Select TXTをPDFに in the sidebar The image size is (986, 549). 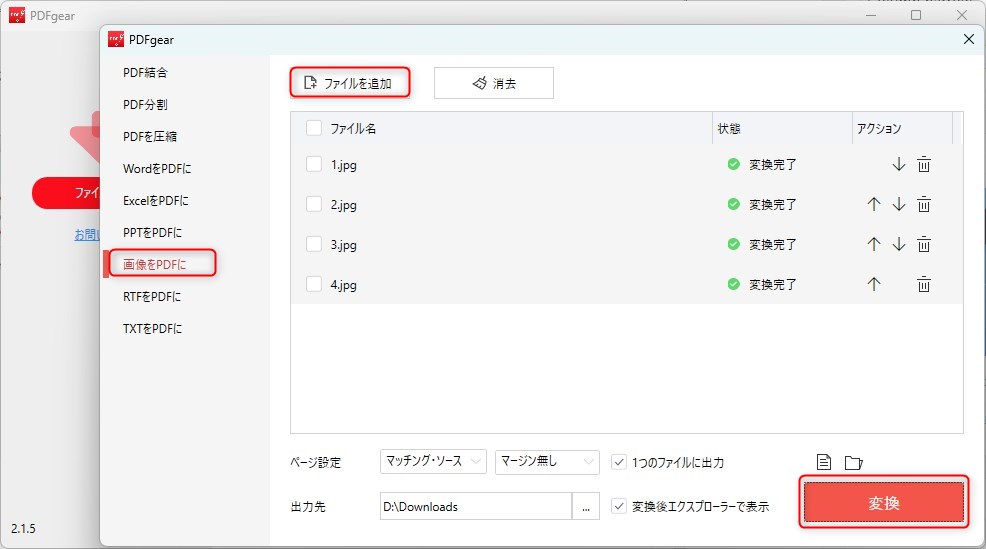[x=153, y=329]
